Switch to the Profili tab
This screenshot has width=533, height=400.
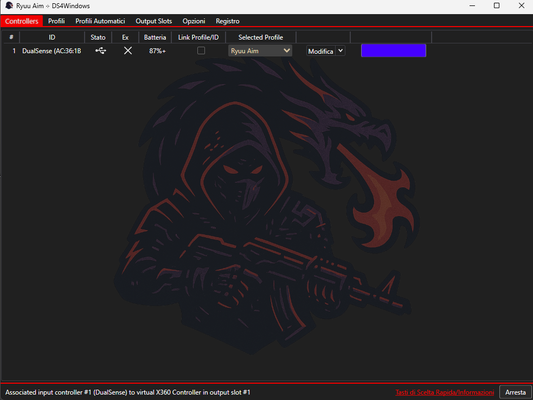click(x=56, y=21)
